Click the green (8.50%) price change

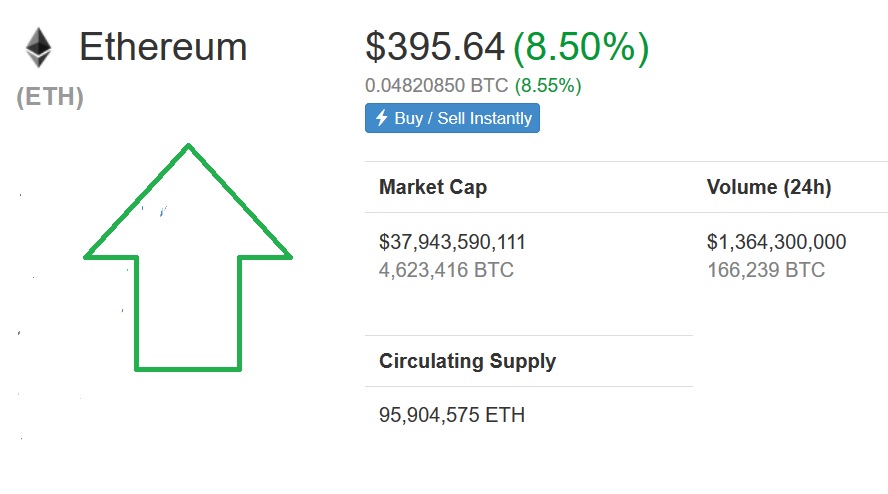pos(581,46)
